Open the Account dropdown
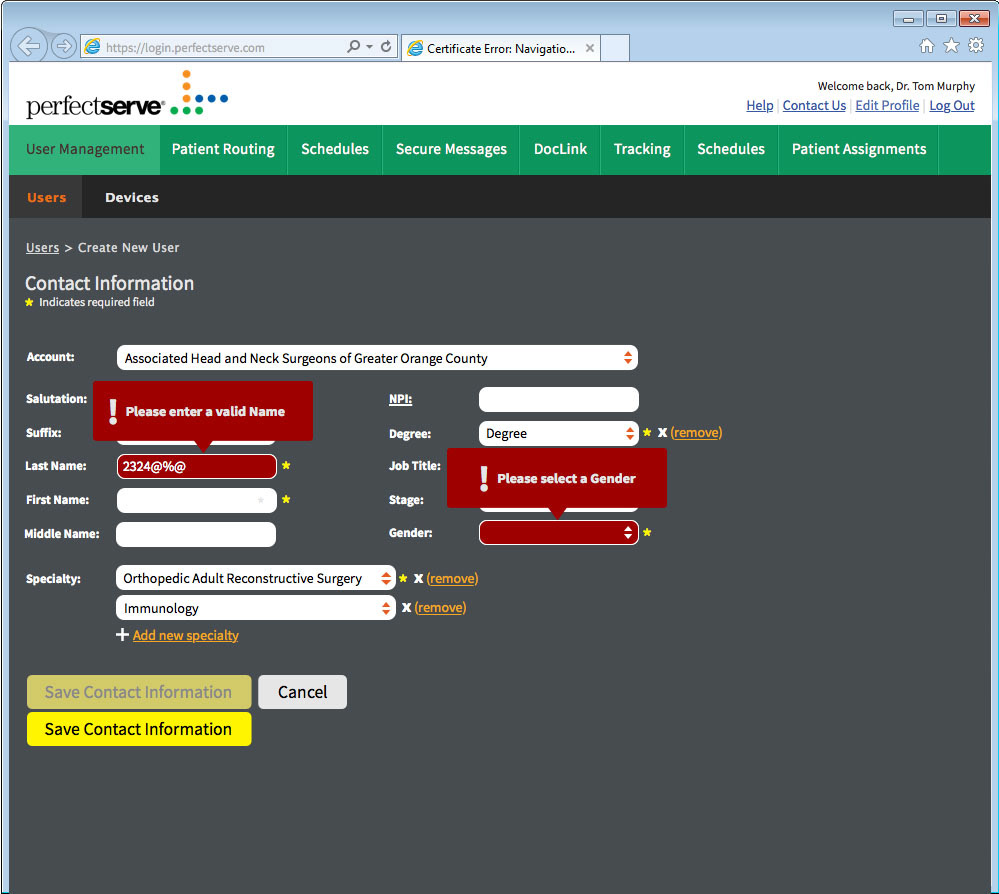 coord(377,357)
